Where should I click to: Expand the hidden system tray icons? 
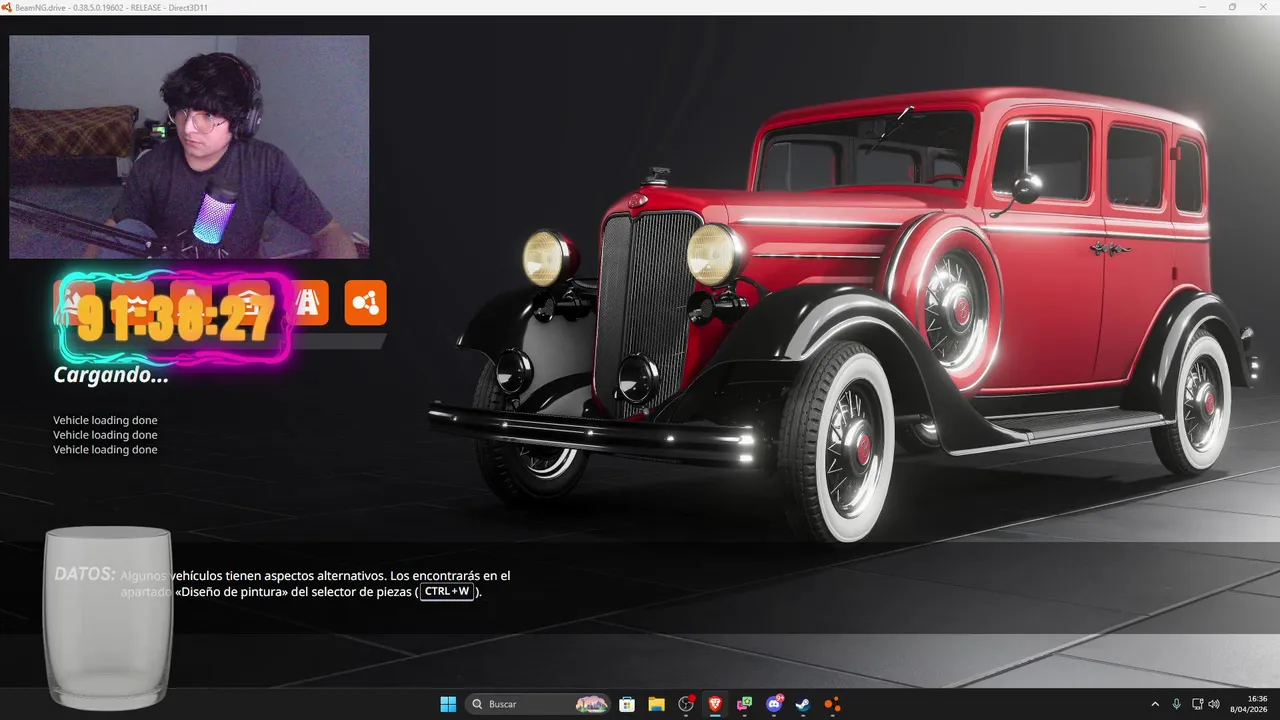[1155, 704]
